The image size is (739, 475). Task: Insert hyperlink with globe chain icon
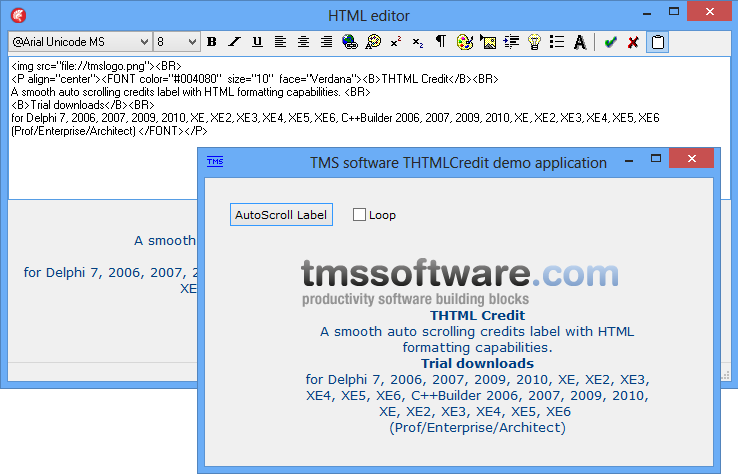(x=350, y=42)
